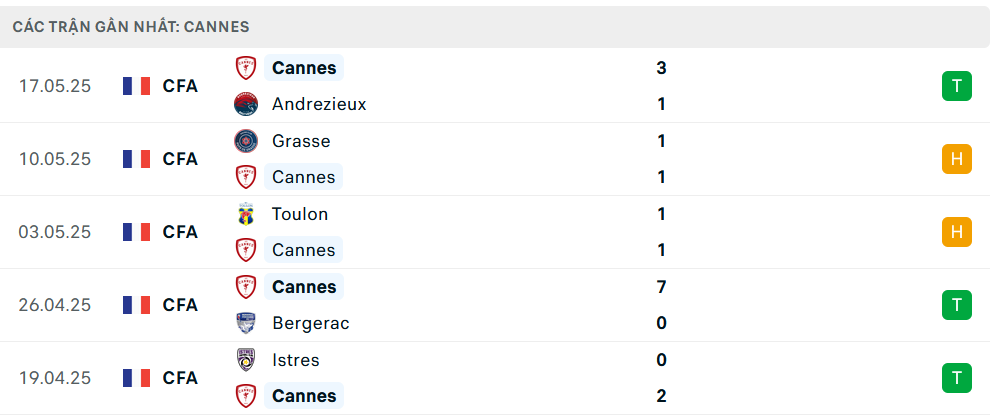This screenshot has width=992, height=417.
Task: Click the green T badge for 17.05.25
Action: (957, 86)
